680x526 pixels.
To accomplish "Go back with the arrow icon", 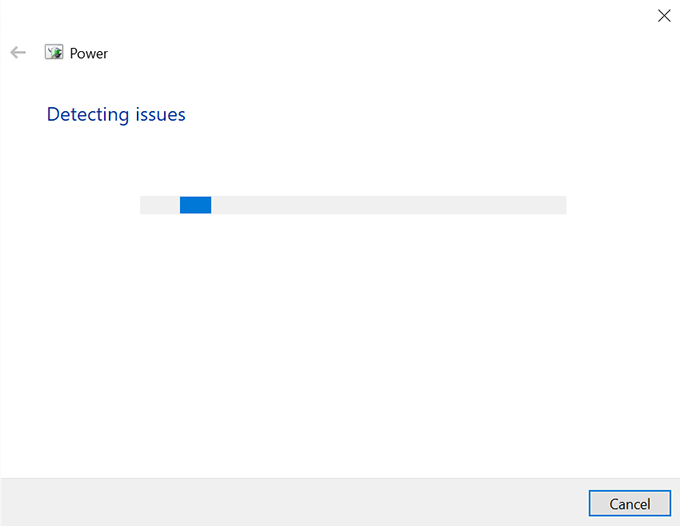I will click(18, 52).
